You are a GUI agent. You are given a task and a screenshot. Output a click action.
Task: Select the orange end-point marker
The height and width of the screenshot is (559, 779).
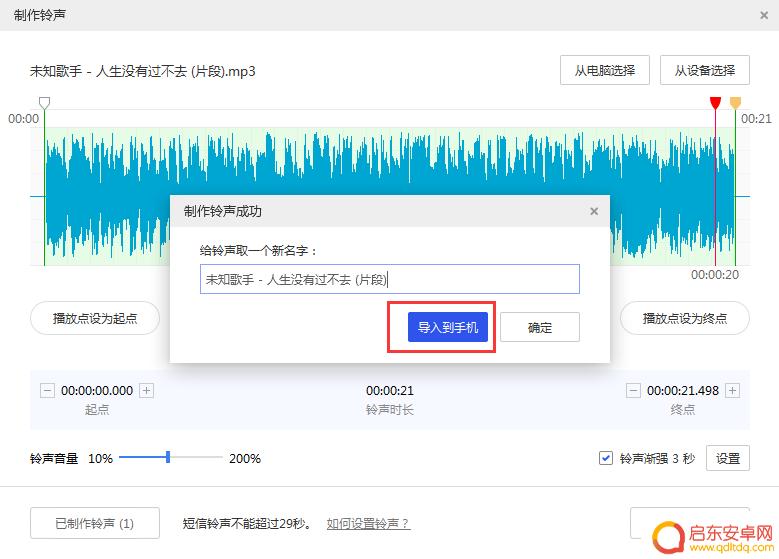[735, 103]
